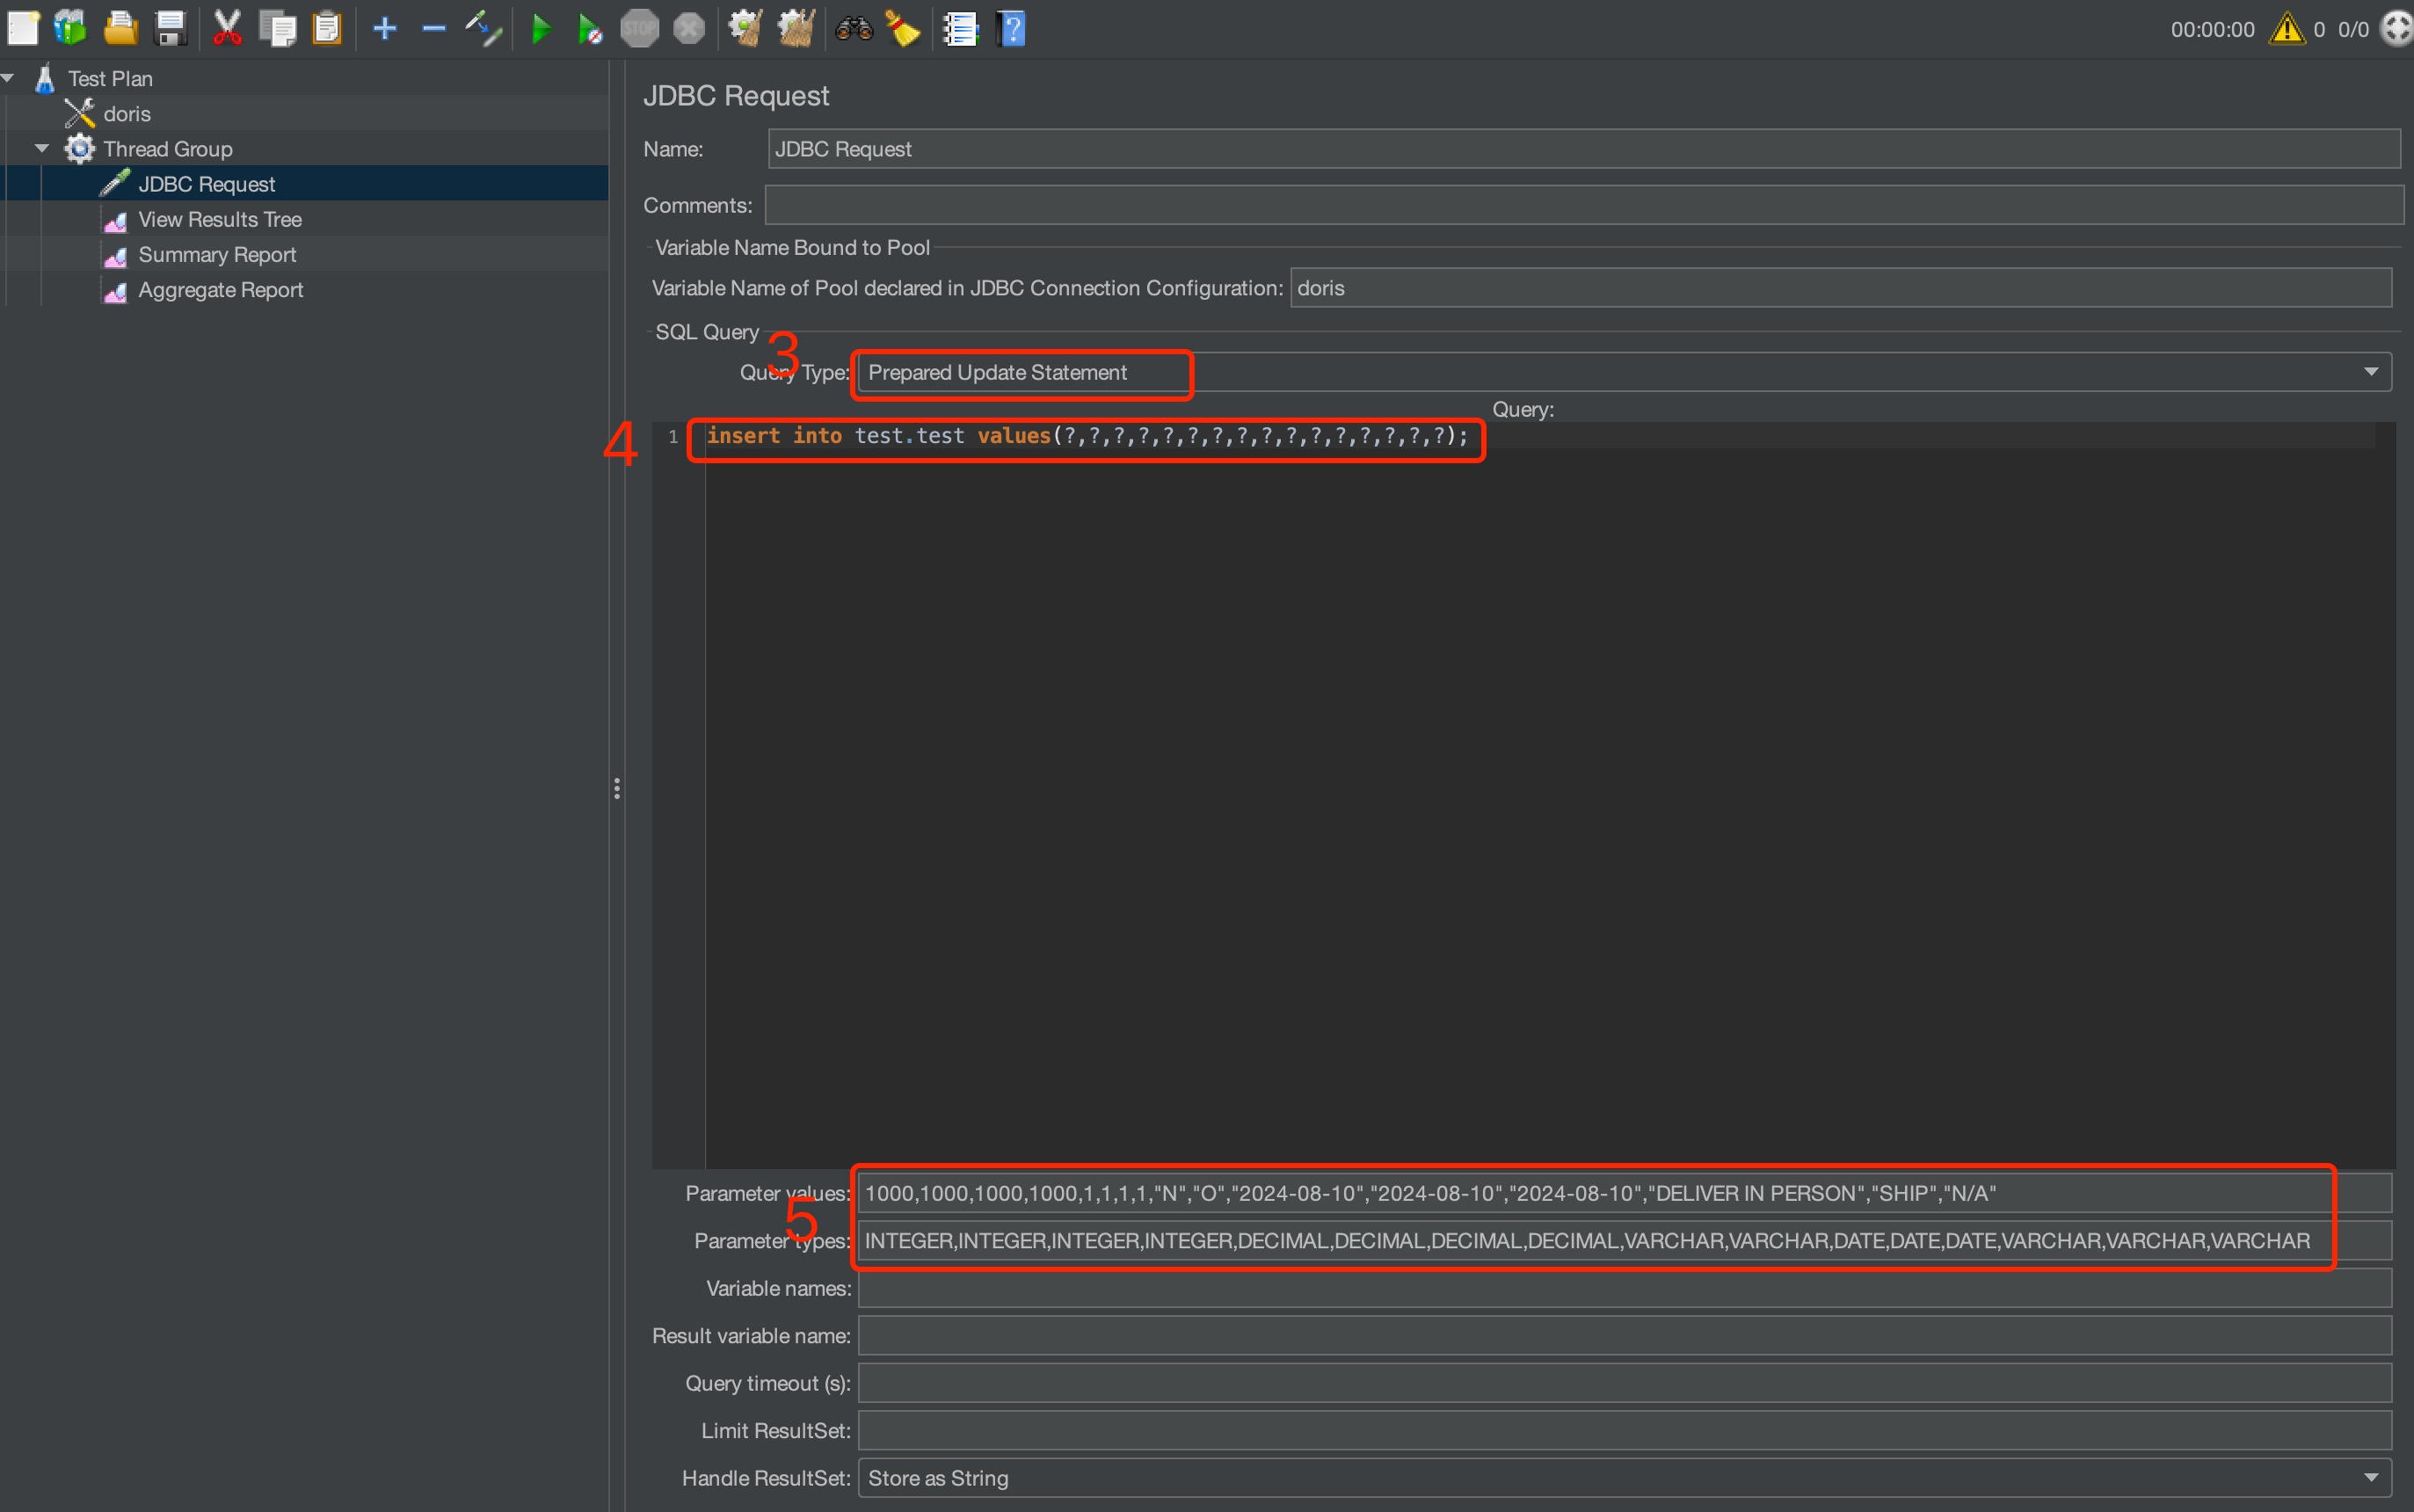Screen dimensions: 2414x1512
Task: Copy the selected JDBC Request element
Action: pos(279,27)
